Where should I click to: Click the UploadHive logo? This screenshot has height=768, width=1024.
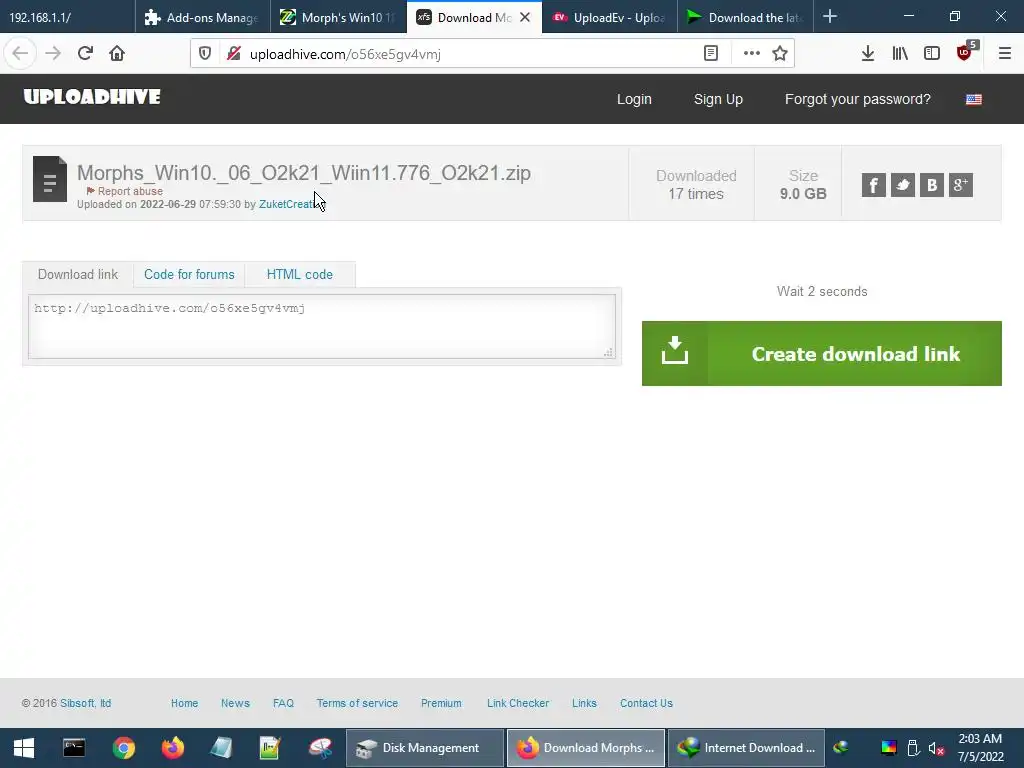pos(92,97)
